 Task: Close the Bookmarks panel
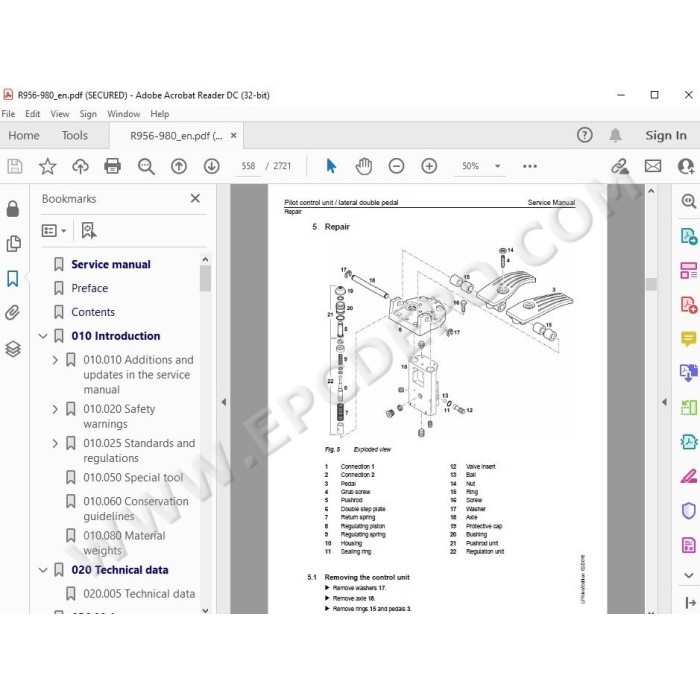(x=195, y=198)
